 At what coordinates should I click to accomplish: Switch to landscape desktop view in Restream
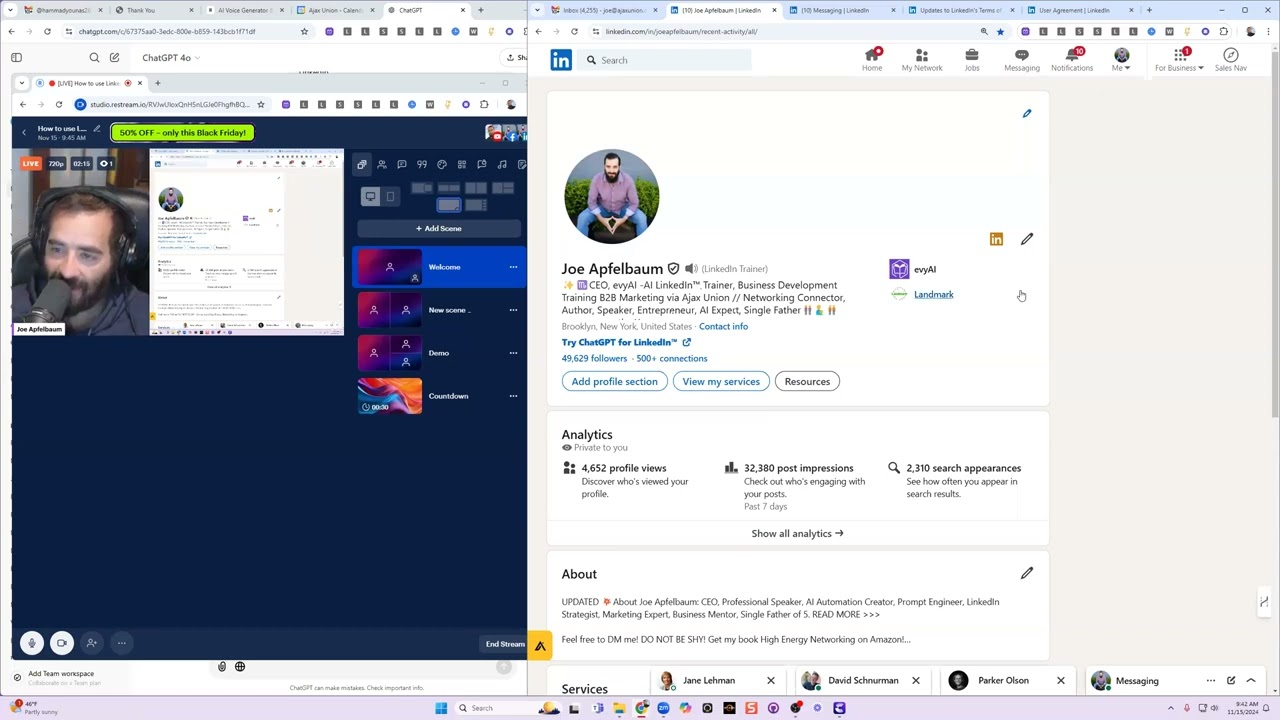coord(370,197)
